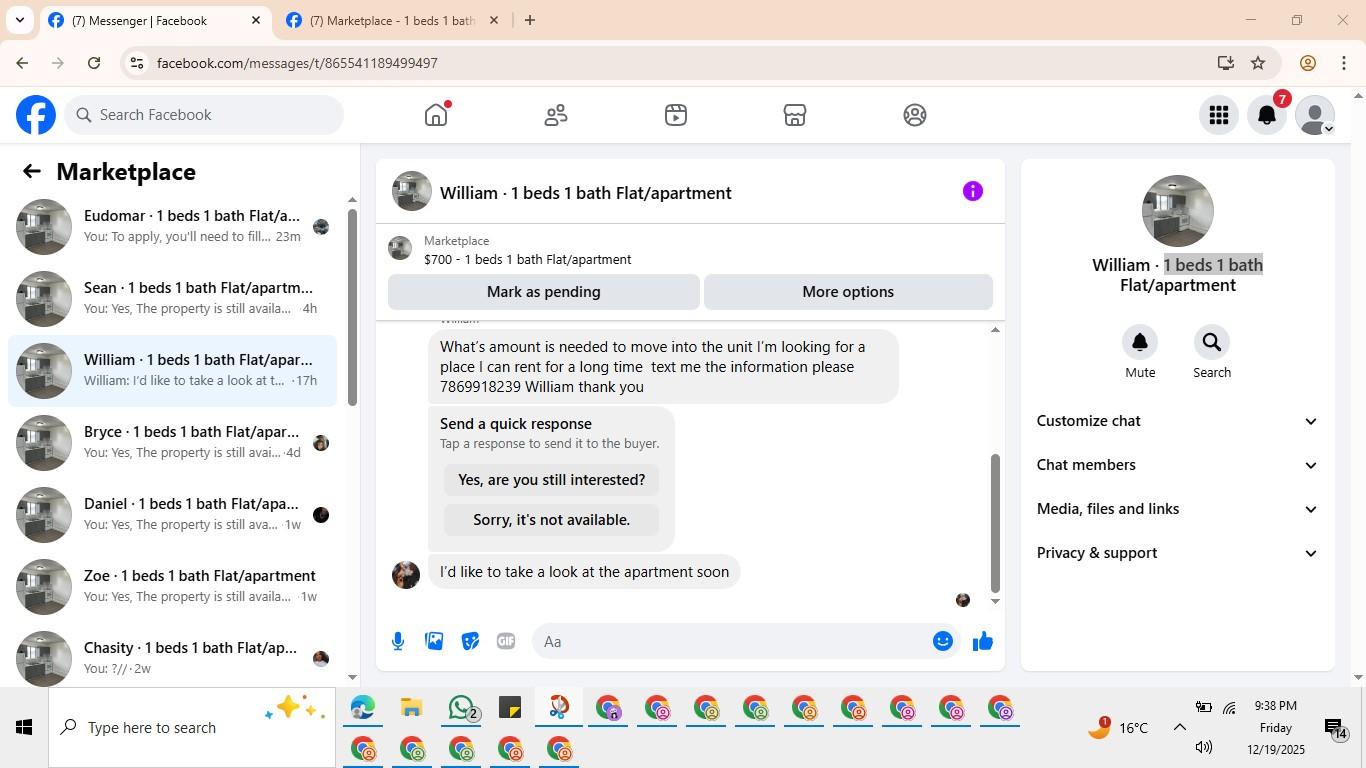Viewport: 1366px width, 768px height.
Task: Click the back arrow next to Marketplace
Action: pos(32,171)
